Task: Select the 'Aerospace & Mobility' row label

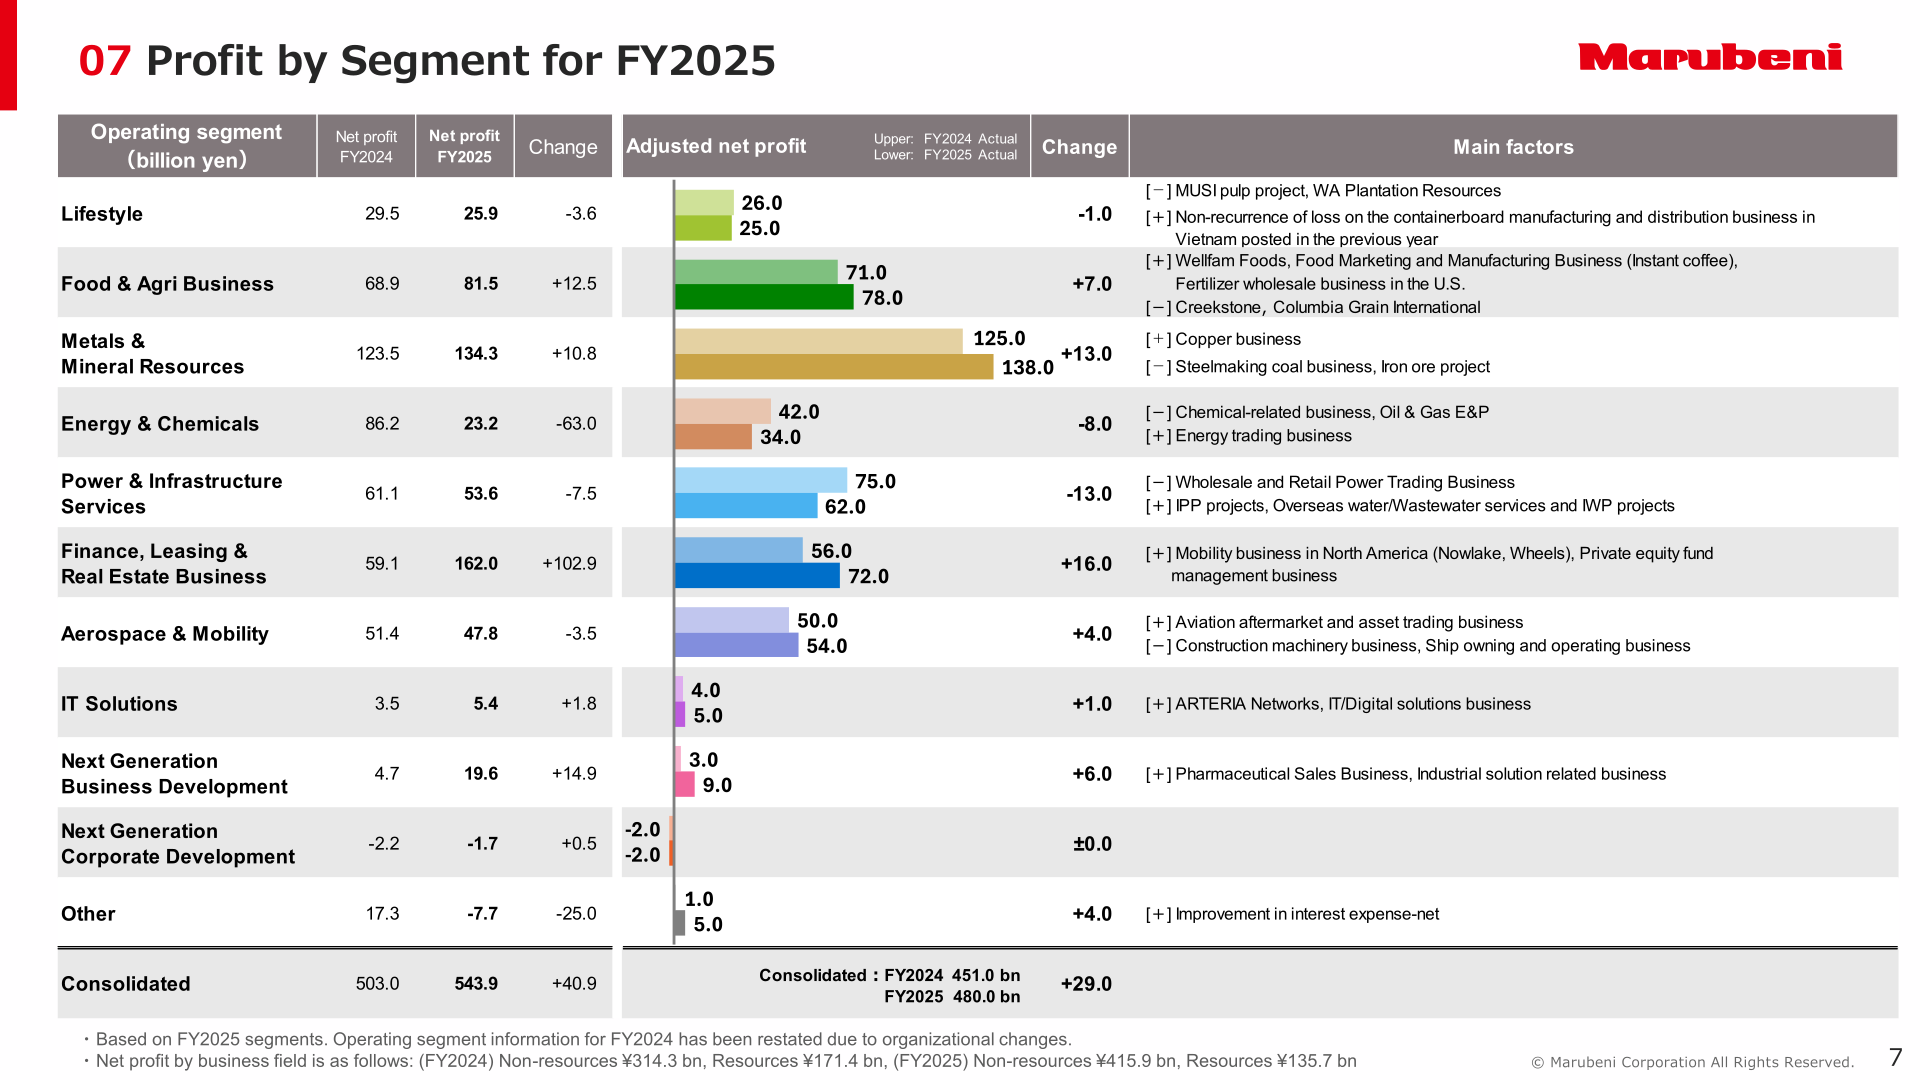Action: coord(165,634)
